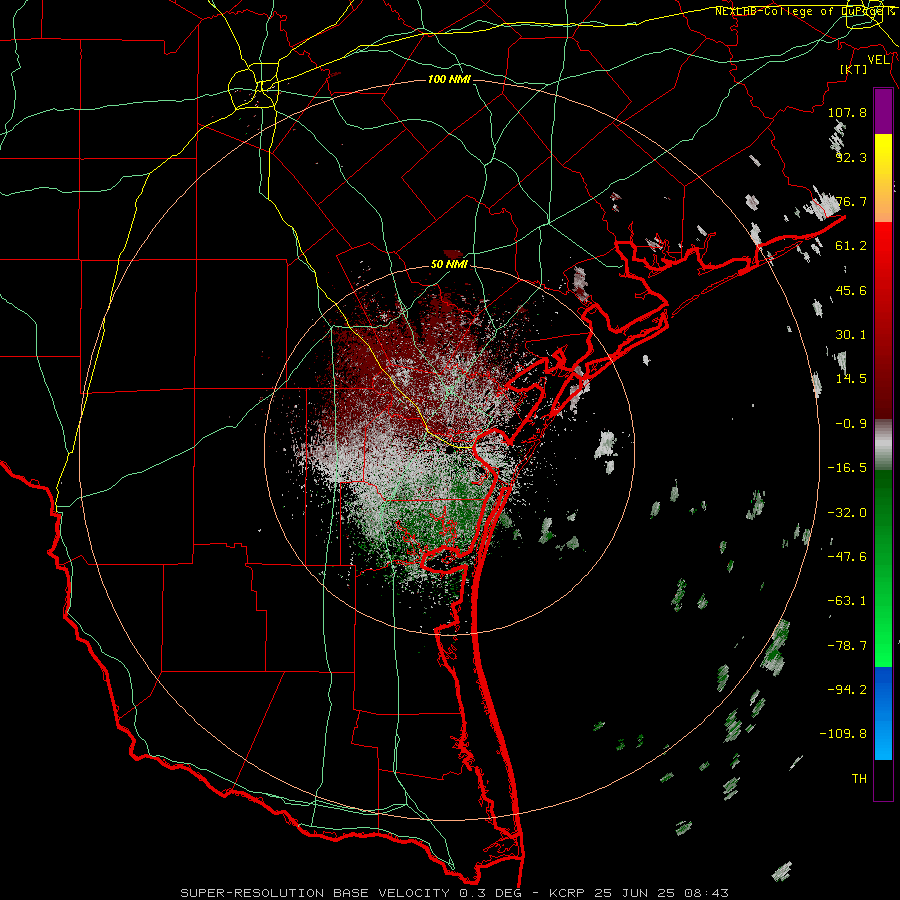Click the TH legend label
The width and height of the screenshot is (900, 900).
[859, 779]
